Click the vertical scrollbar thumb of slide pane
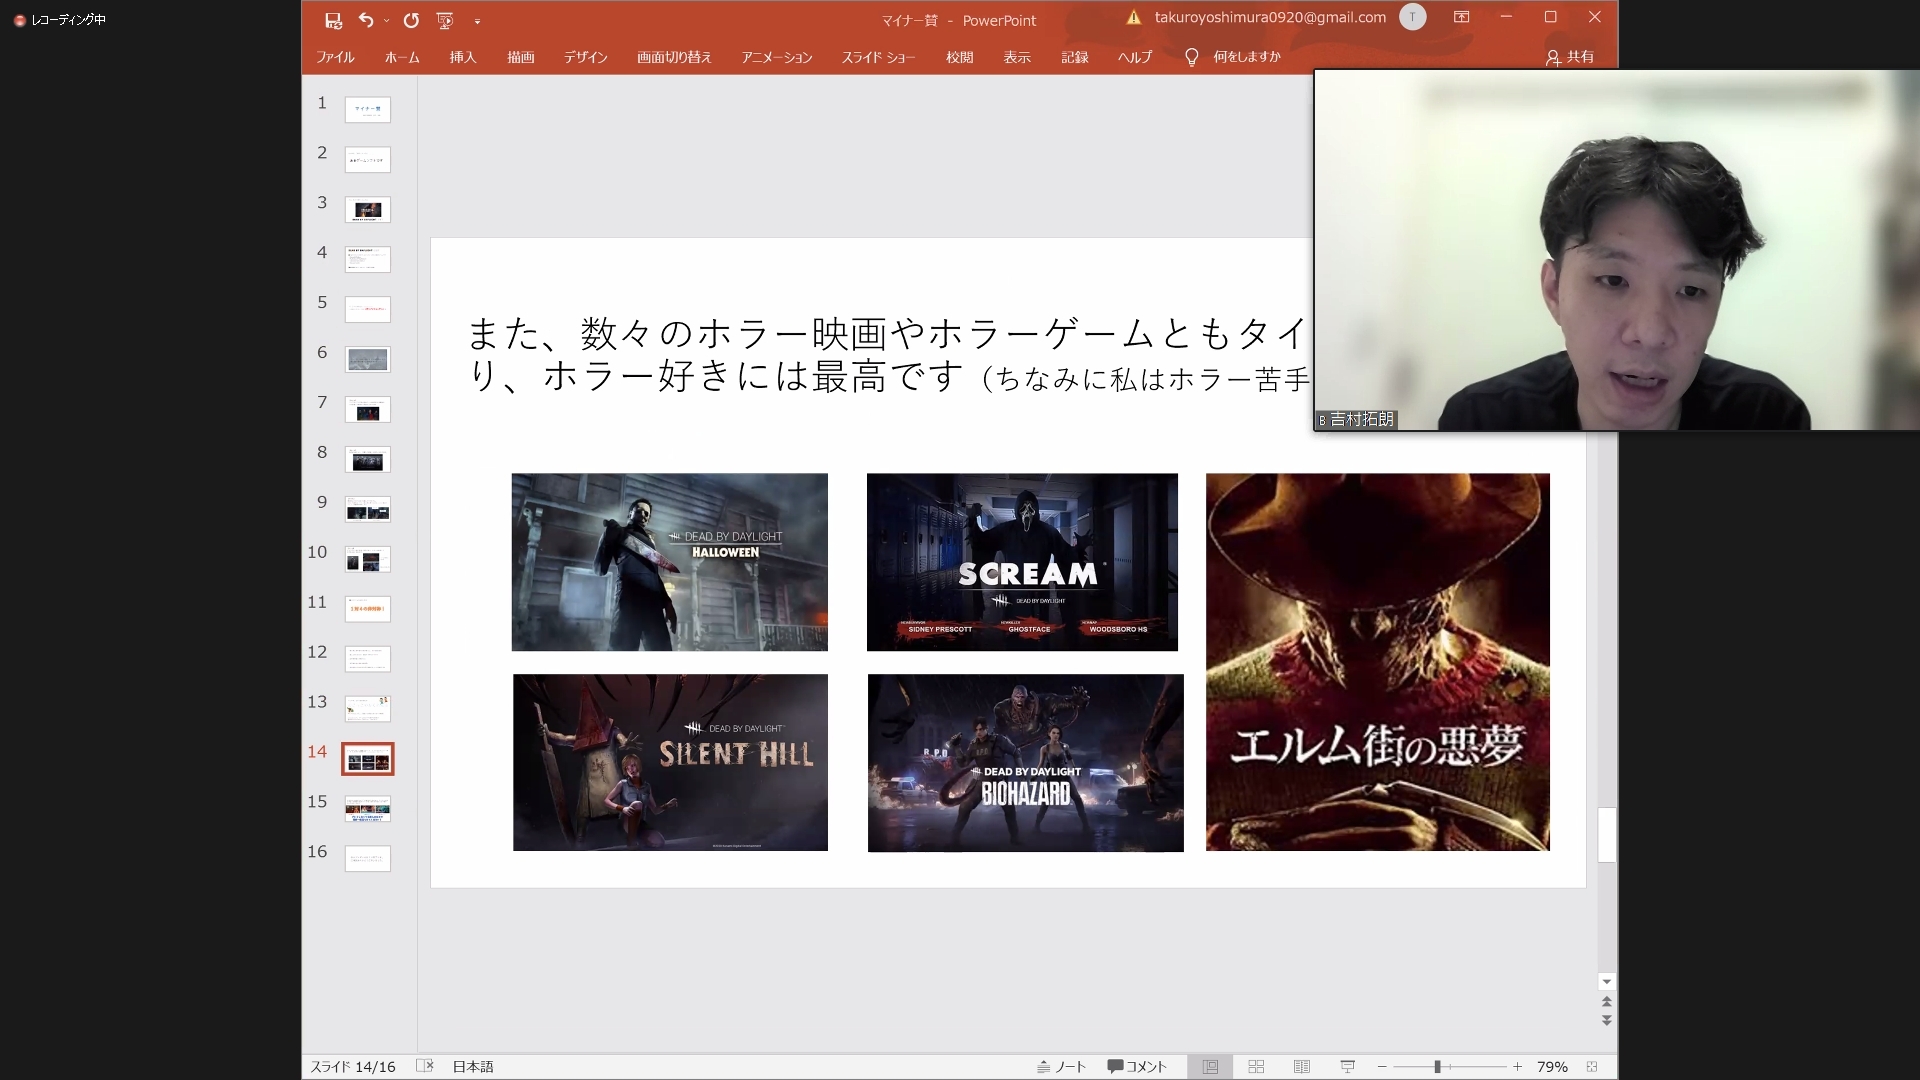This screenshot has height=1080, width=1920. (x=1606, y=834)
